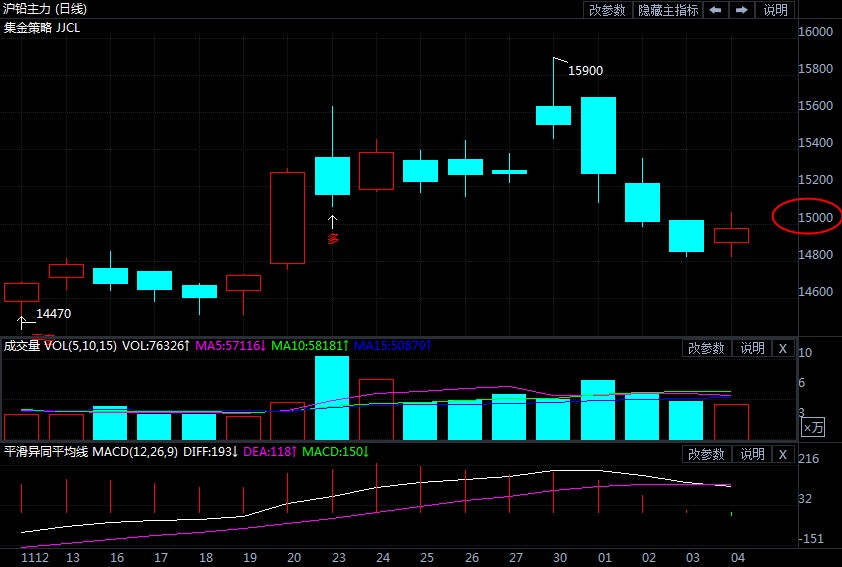Click the MA15:50879 value

pos(393,345)
